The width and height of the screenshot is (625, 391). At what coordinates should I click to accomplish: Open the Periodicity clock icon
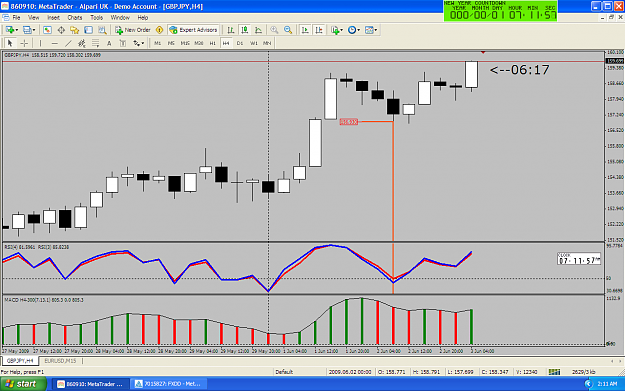click(352, 30)
